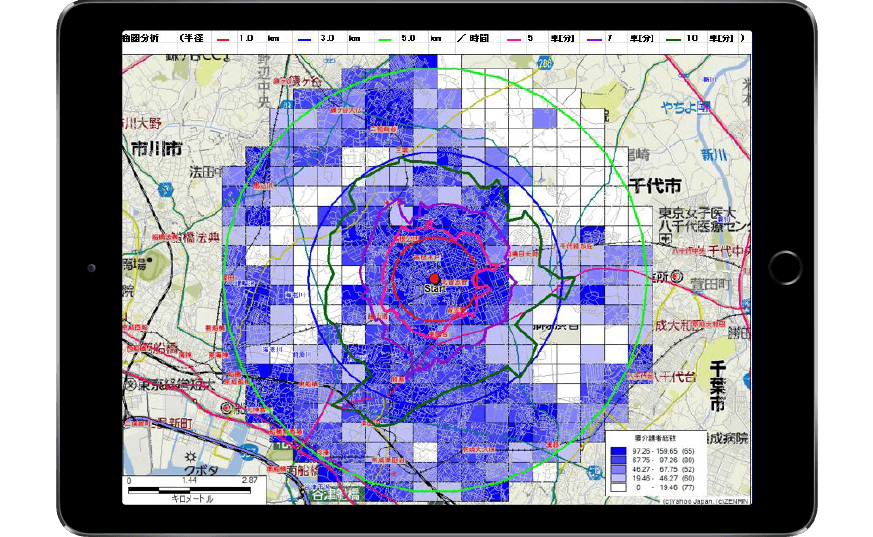Tap the iPad front camera dot
Screen dimensions: 873x537
coord(91,268)
